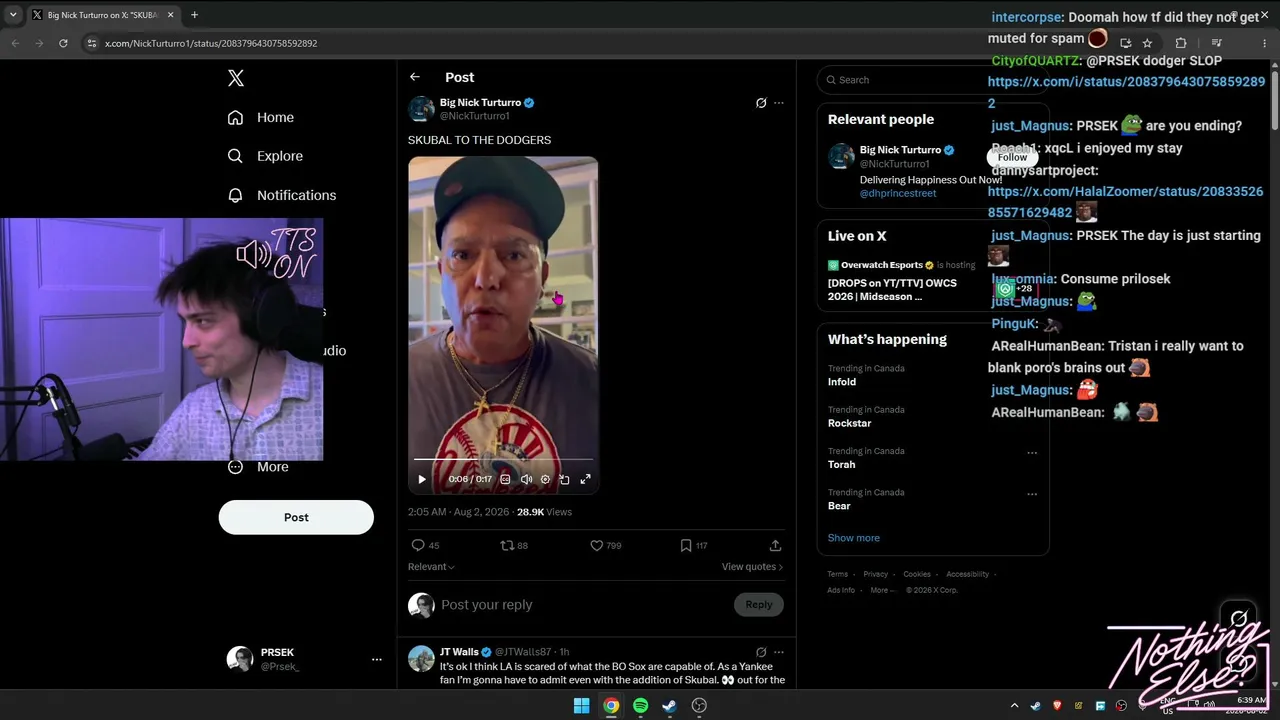Image resolution: width=1280 pixels, height=720 pixels.
Task: Follow Big Nick Turturro in Relevant people
Action: 1012,157
